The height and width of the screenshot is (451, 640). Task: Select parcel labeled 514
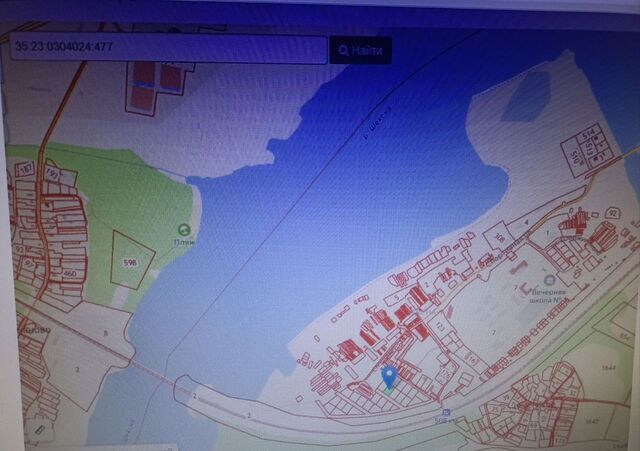[589, 134]
